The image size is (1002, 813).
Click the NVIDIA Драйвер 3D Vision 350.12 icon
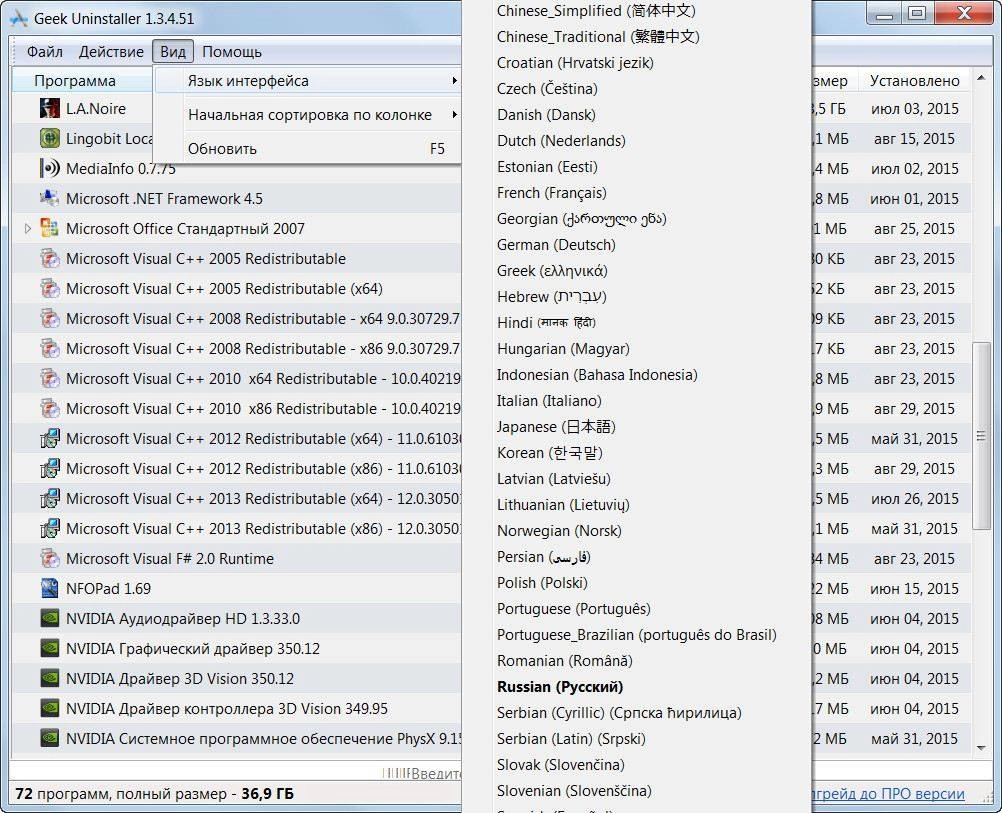(x=50, y=679)
